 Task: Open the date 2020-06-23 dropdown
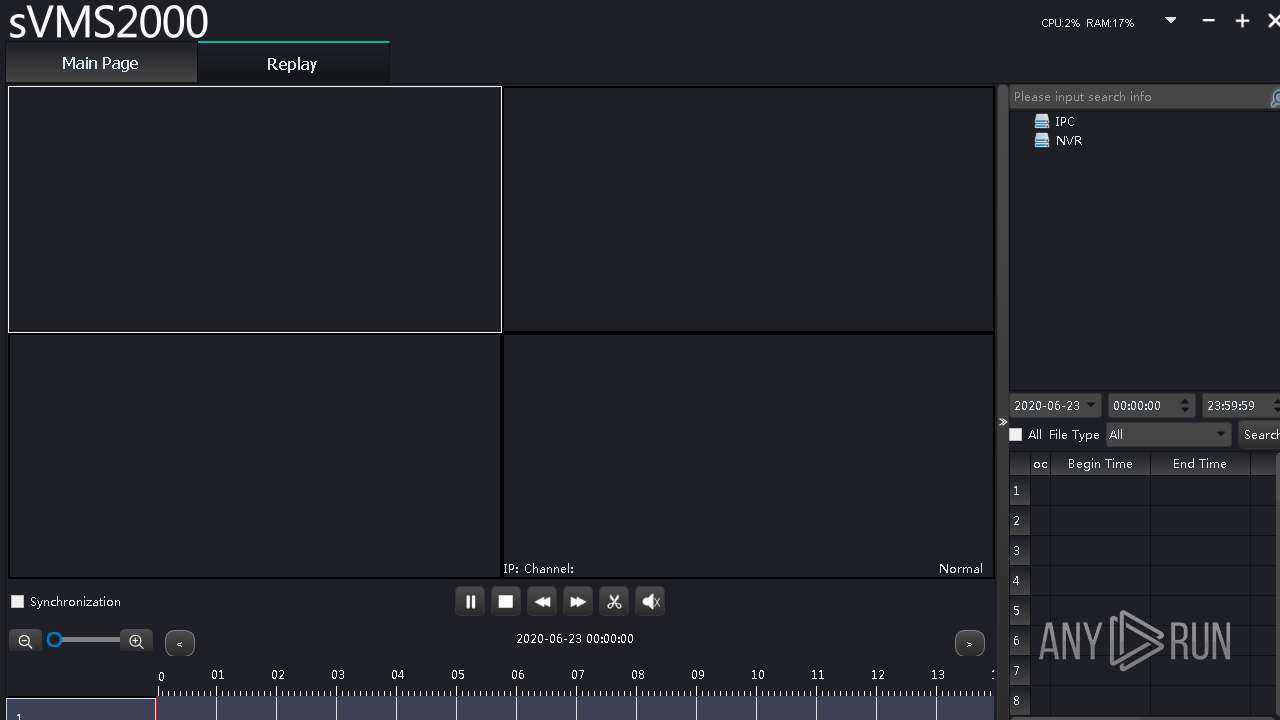click(1055, 406)
